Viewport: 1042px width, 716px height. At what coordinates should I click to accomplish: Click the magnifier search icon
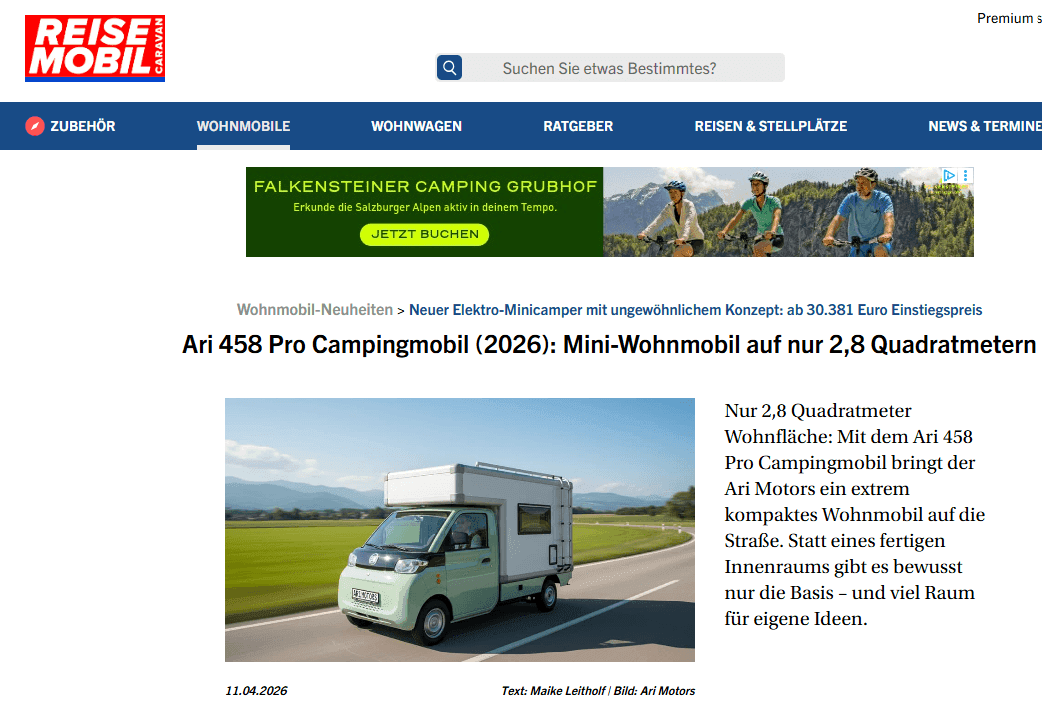coord(449,68)
